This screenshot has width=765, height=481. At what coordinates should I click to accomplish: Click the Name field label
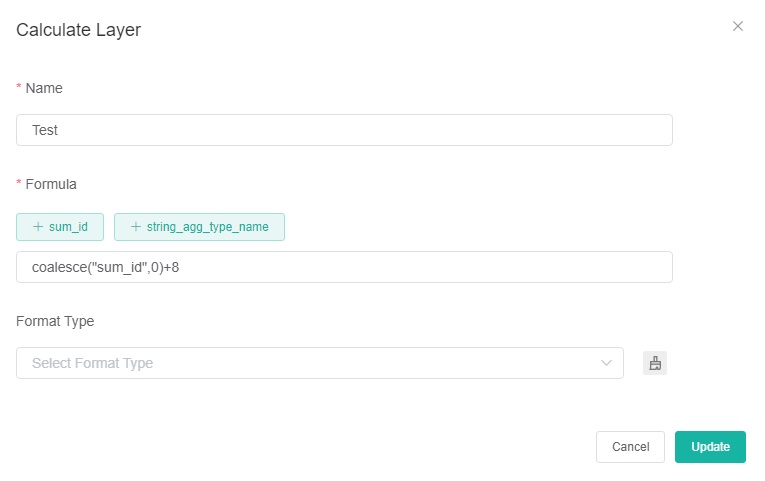pos(44,88)
